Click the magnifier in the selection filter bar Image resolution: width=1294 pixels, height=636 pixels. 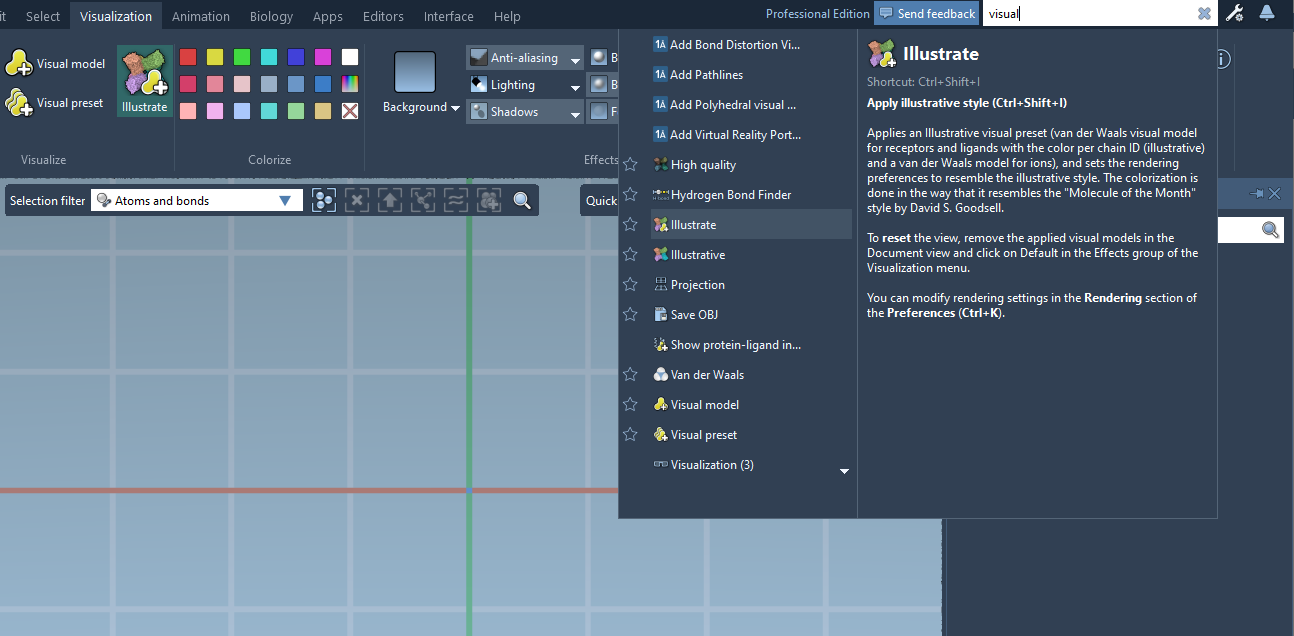[522, 201]
